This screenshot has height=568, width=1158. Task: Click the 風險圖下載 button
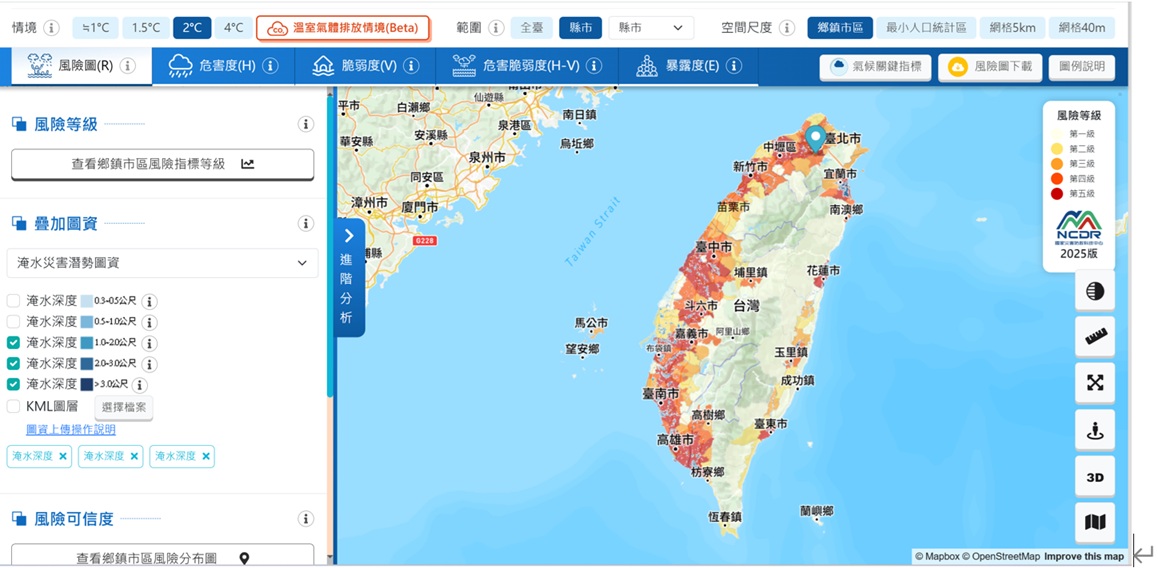point(988,67)
